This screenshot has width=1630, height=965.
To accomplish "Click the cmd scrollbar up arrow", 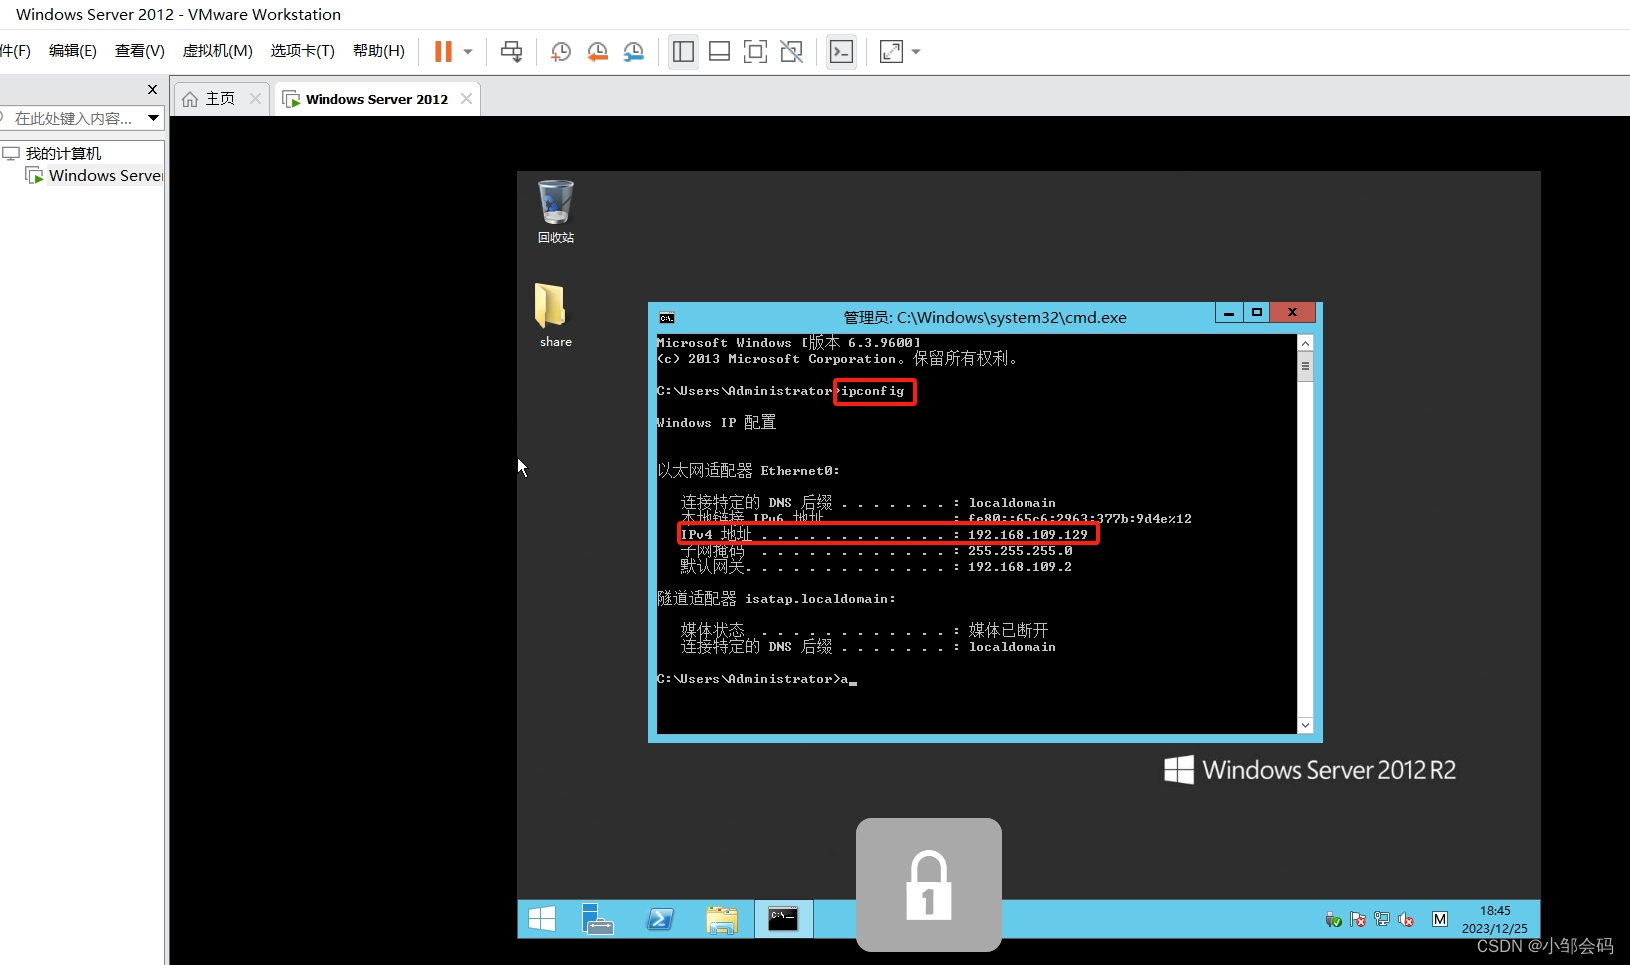I will (1305, 343).
